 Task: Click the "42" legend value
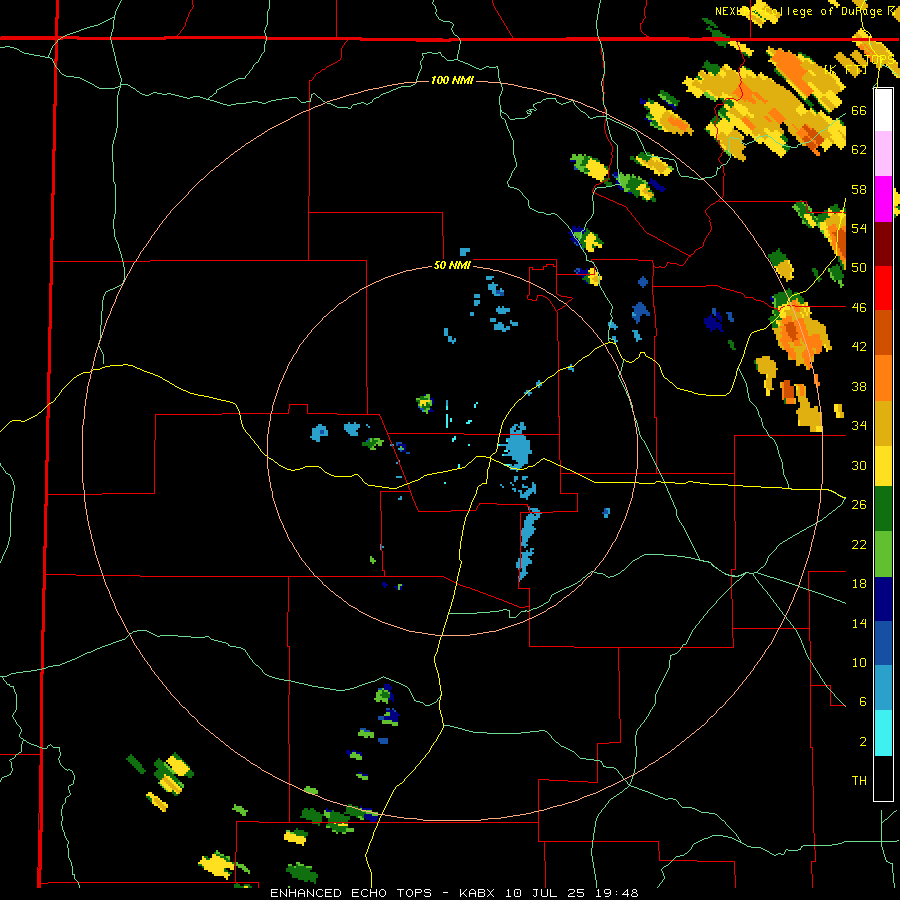(x=859, y=347)
